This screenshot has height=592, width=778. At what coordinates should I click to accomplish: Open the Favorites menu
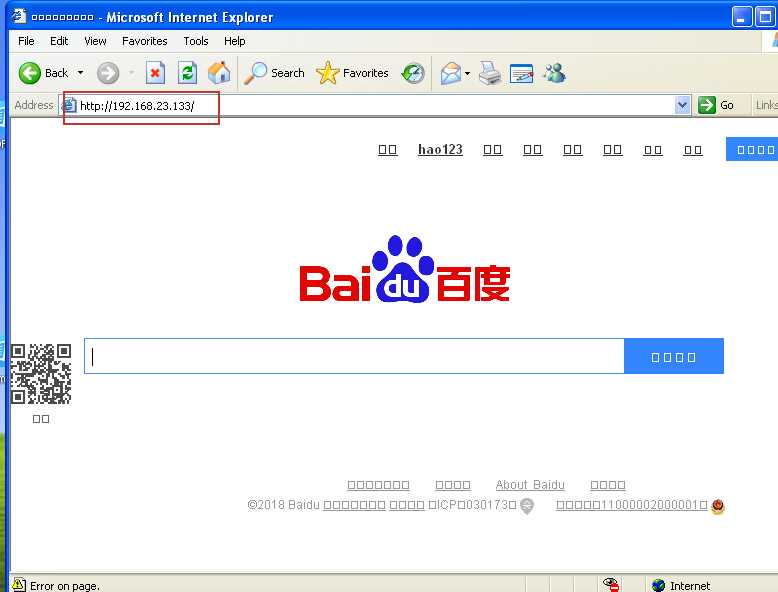(144, 41)
